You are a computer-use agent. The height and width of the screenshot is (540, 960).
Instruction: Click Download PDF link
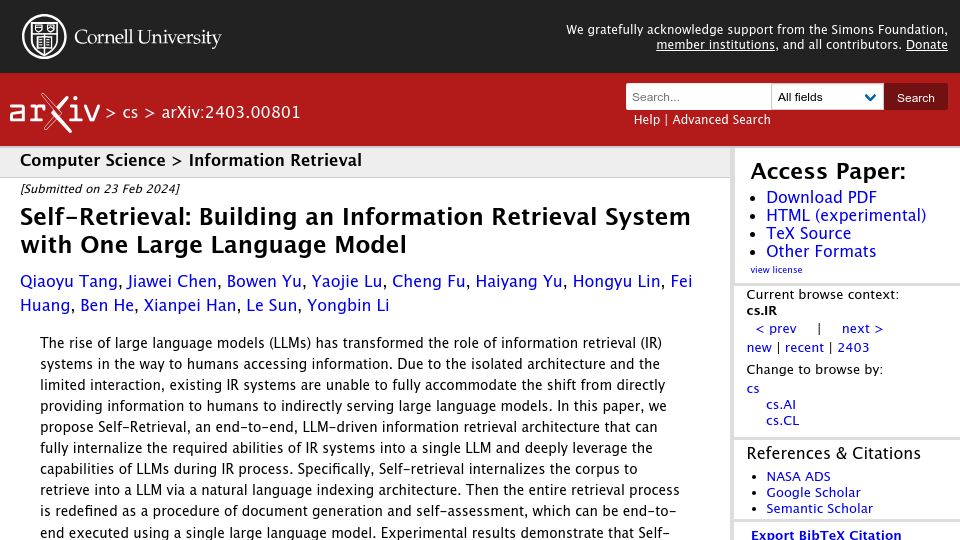(821, 197)
